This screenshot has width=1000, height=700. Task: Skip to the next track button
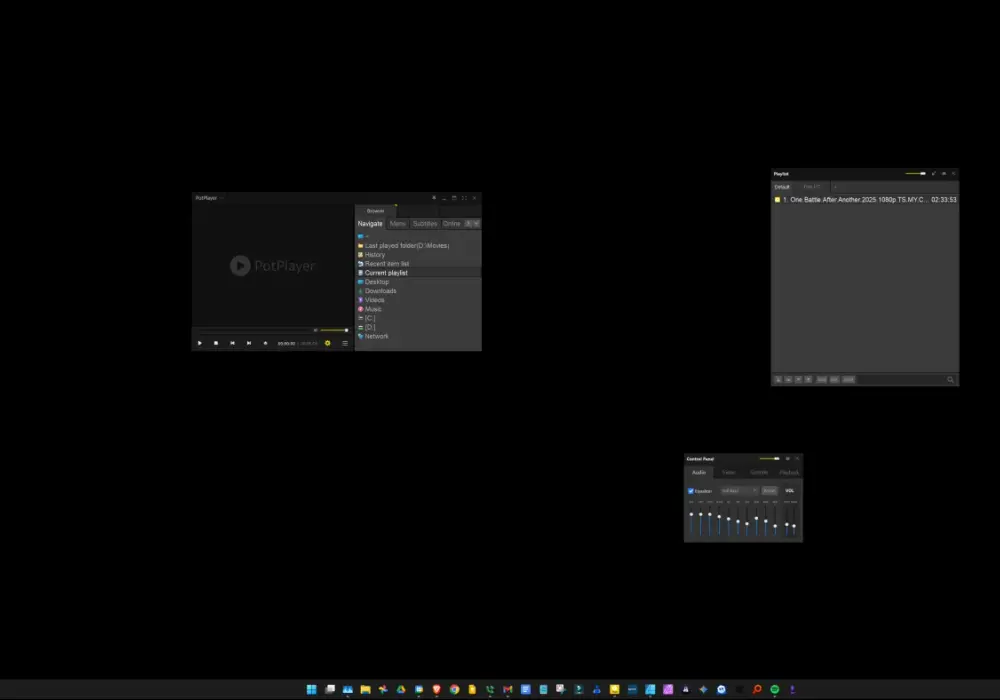click(x=249, y=343)
